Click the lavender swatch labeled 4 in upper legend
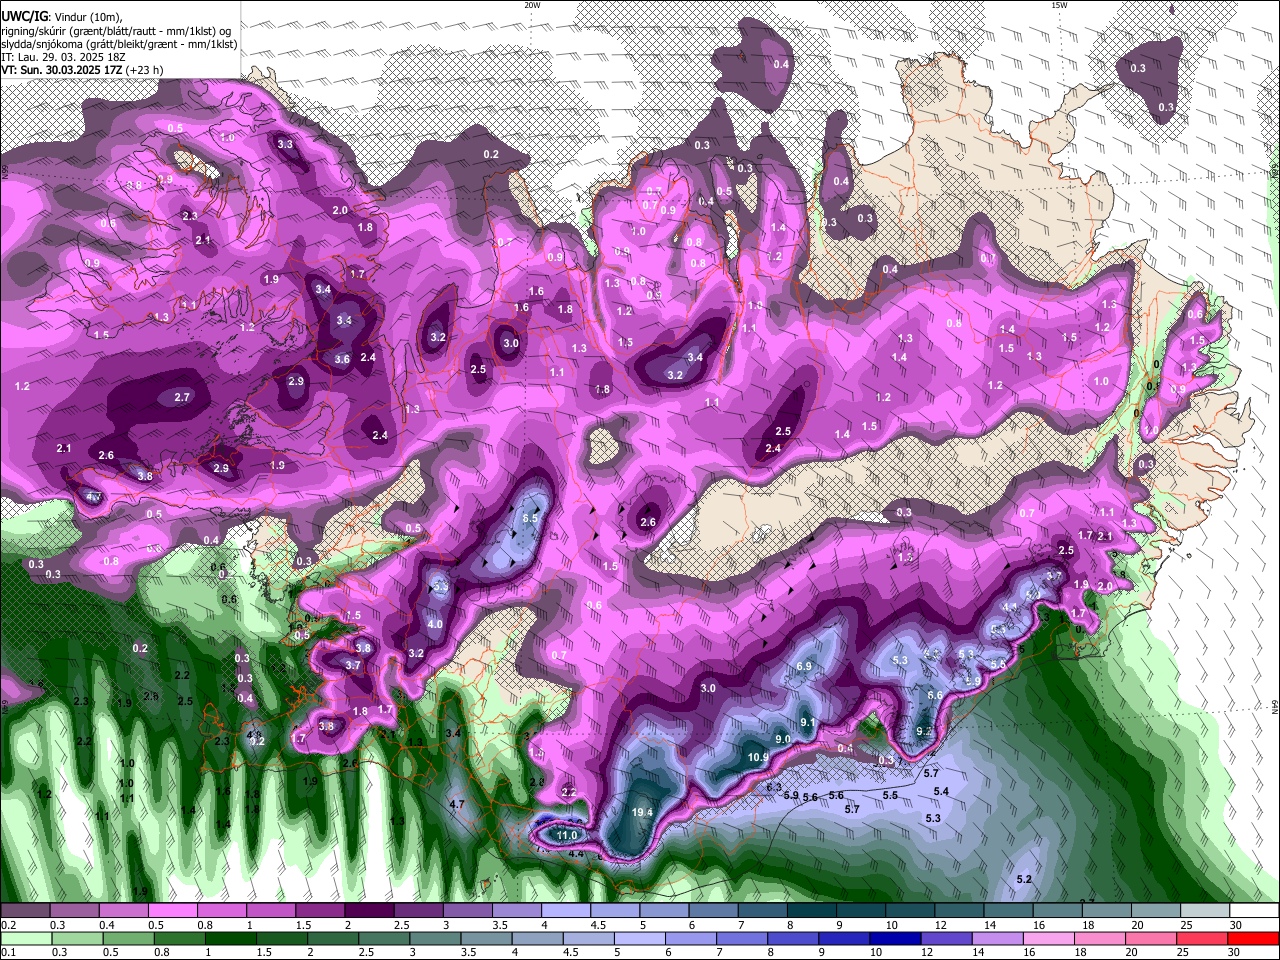1280x960 pixels. point(565,911)
